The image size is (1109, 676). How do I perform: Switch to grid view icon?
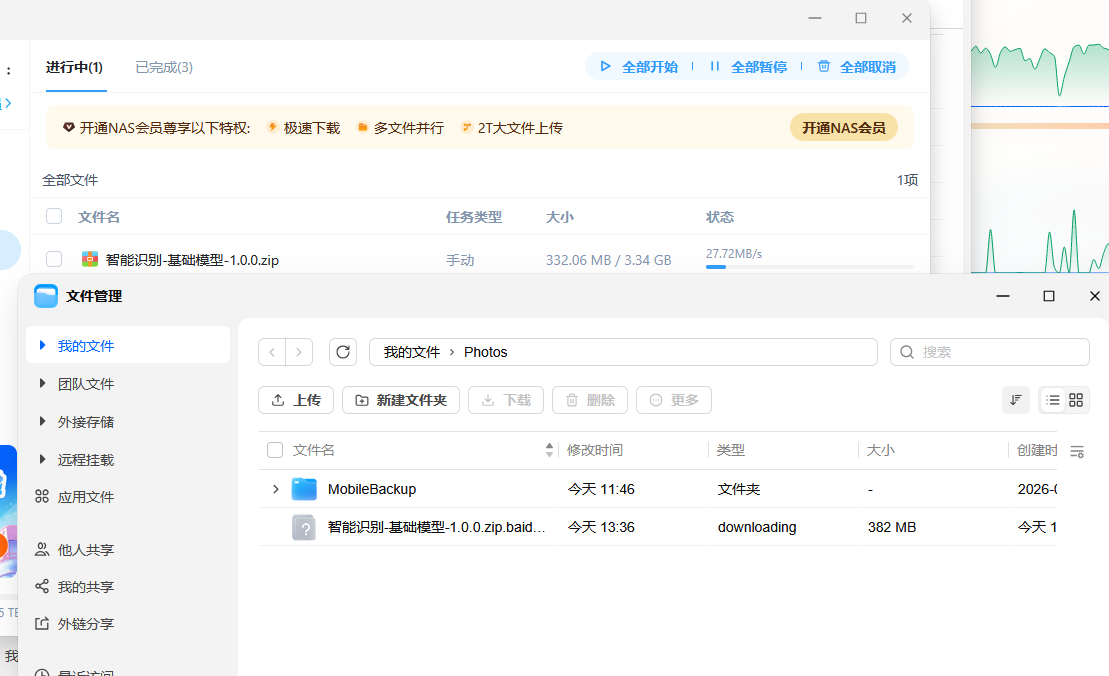point(1076,400)
